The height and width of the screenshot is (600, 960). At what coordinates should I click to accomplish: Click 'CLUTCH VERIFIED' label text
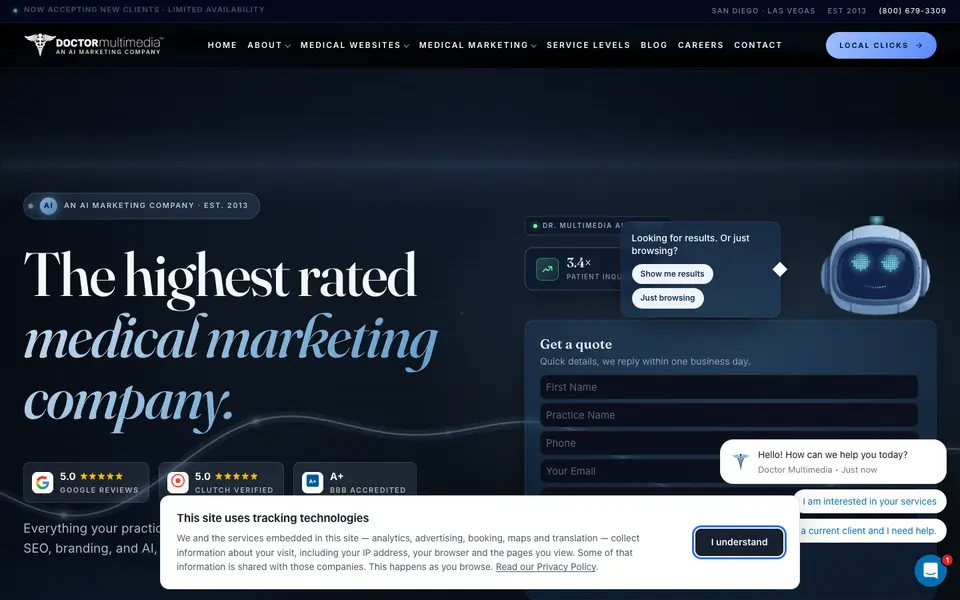pos(234,490)
